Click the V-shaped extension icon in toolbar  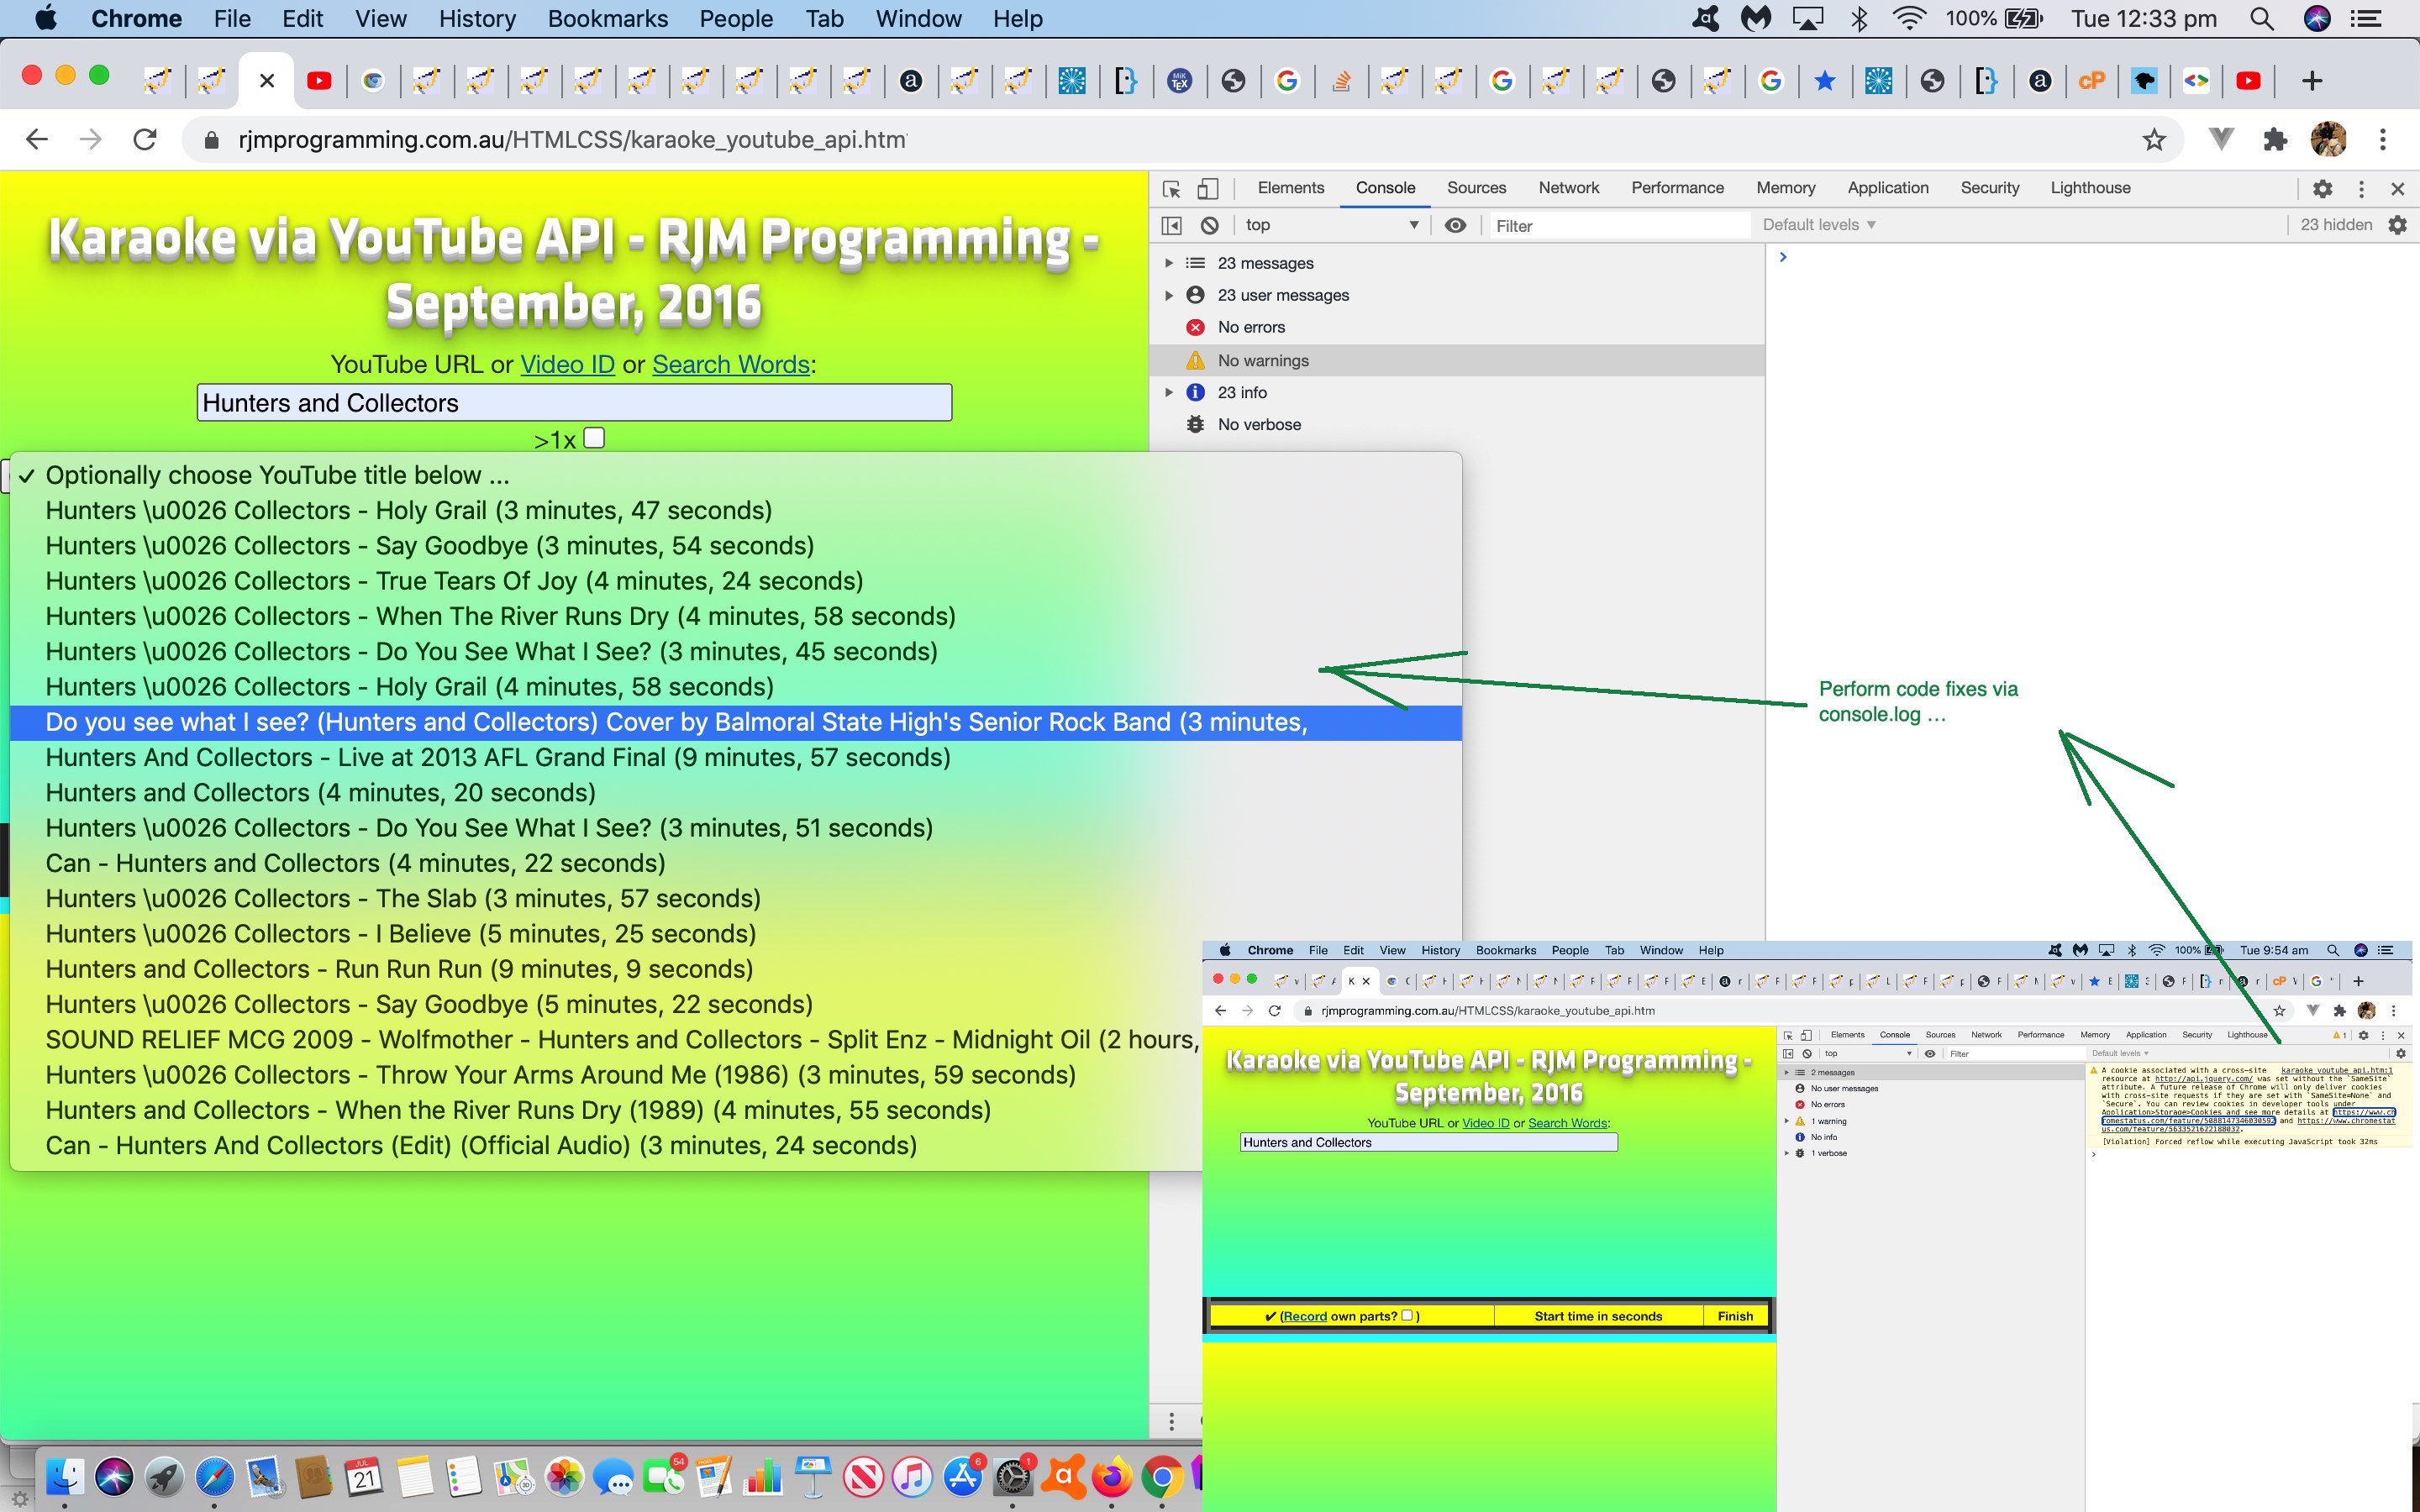point(2221,139)
